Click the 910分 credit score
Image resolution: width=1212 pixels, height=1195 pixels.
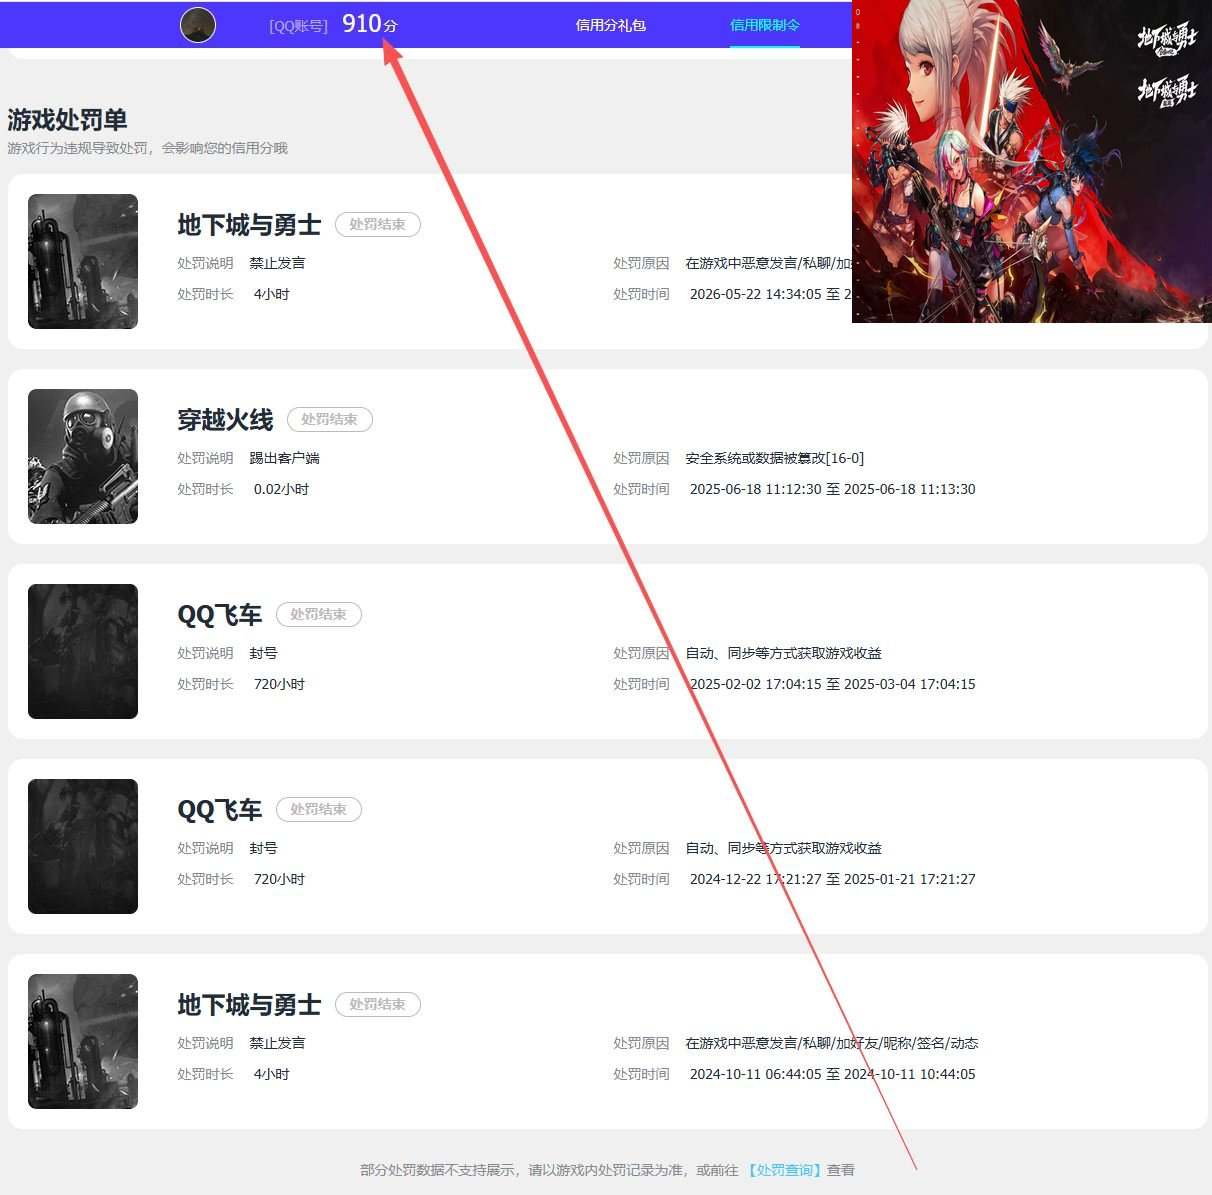[x=370, y=24]
